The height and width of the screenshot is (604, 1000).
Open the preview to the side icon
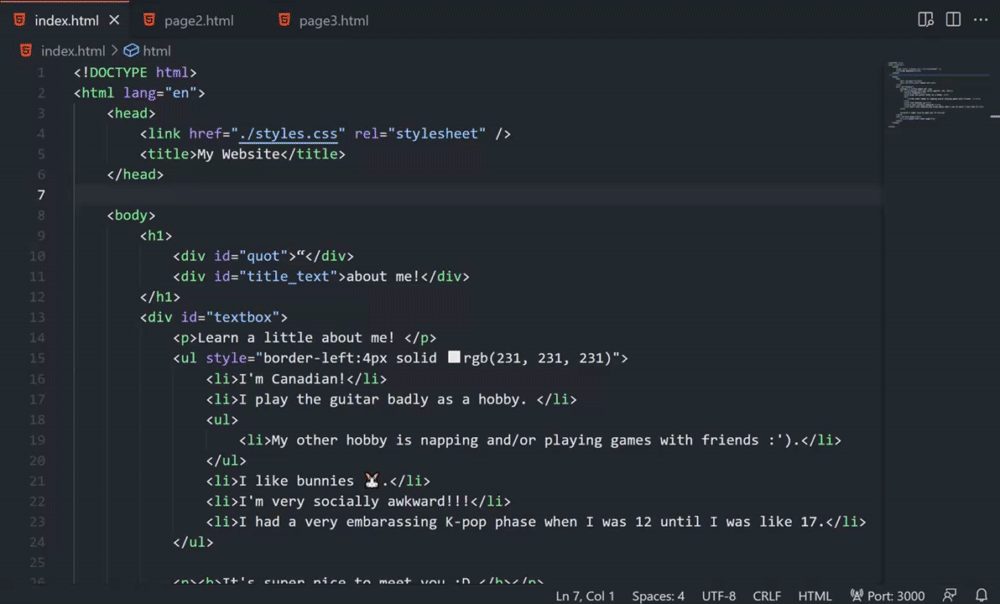coord(925,20)
